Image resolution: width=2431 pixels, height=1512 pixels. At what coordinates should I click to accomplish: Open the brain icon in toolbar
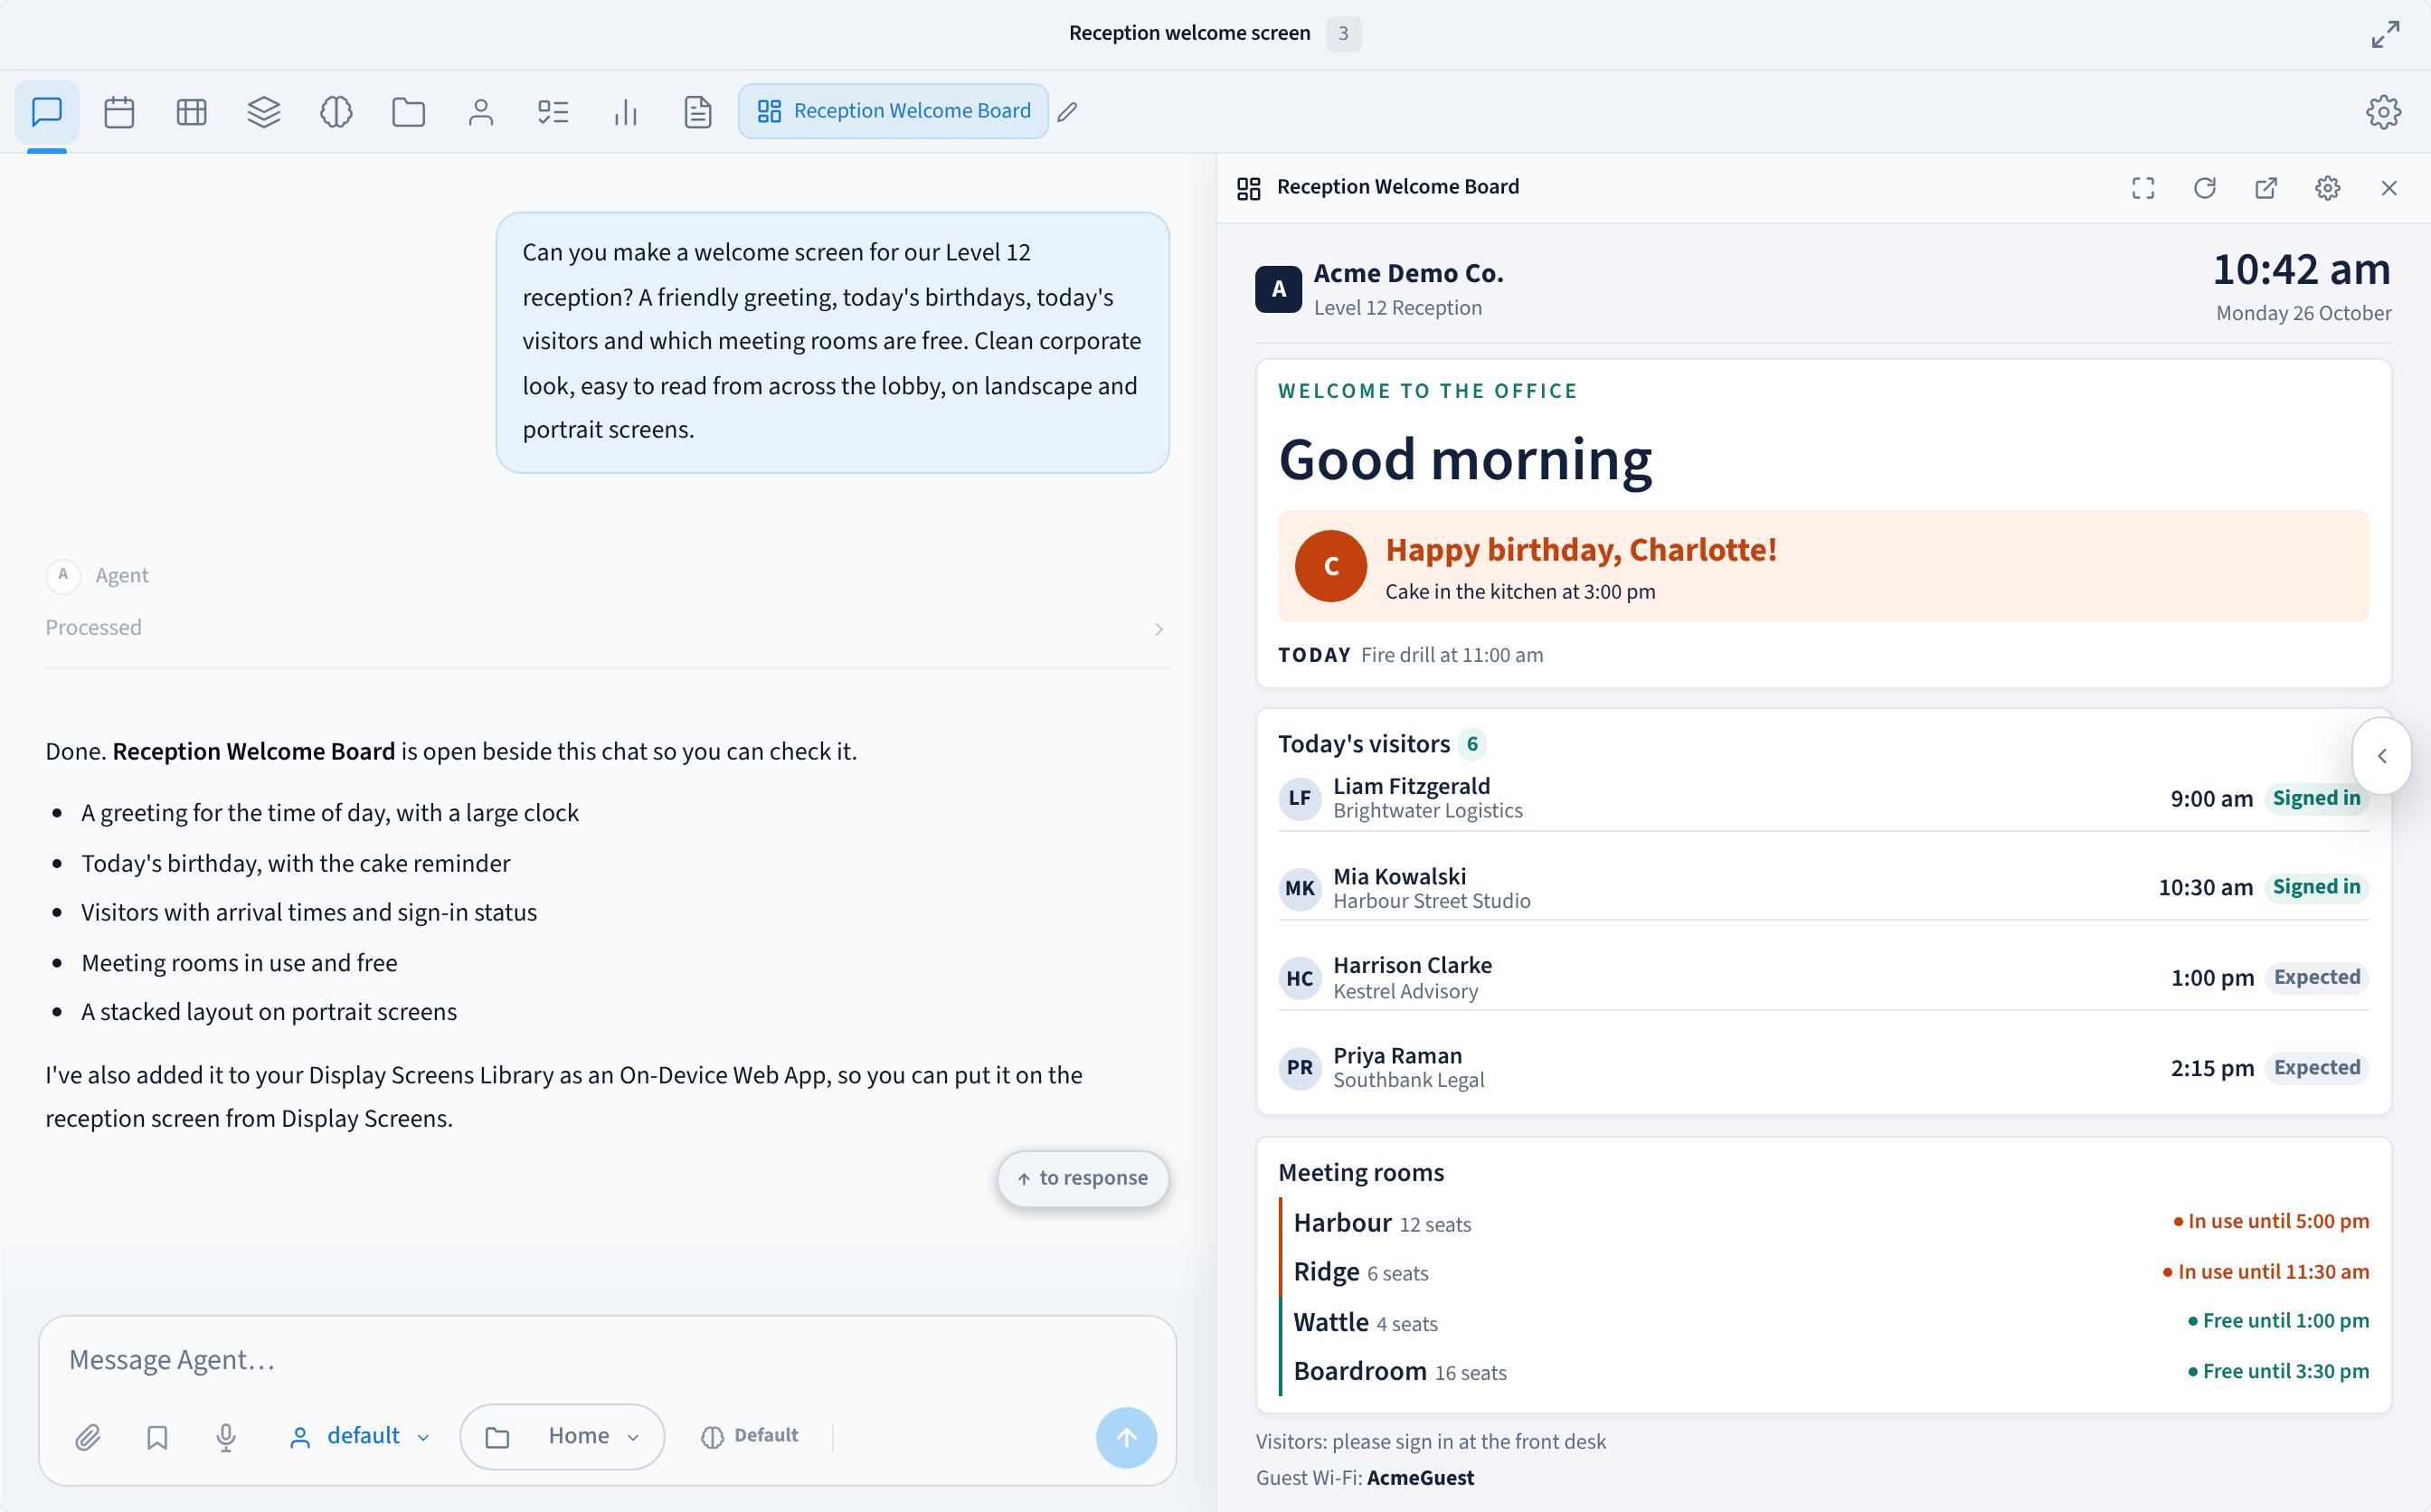point(336,111)
